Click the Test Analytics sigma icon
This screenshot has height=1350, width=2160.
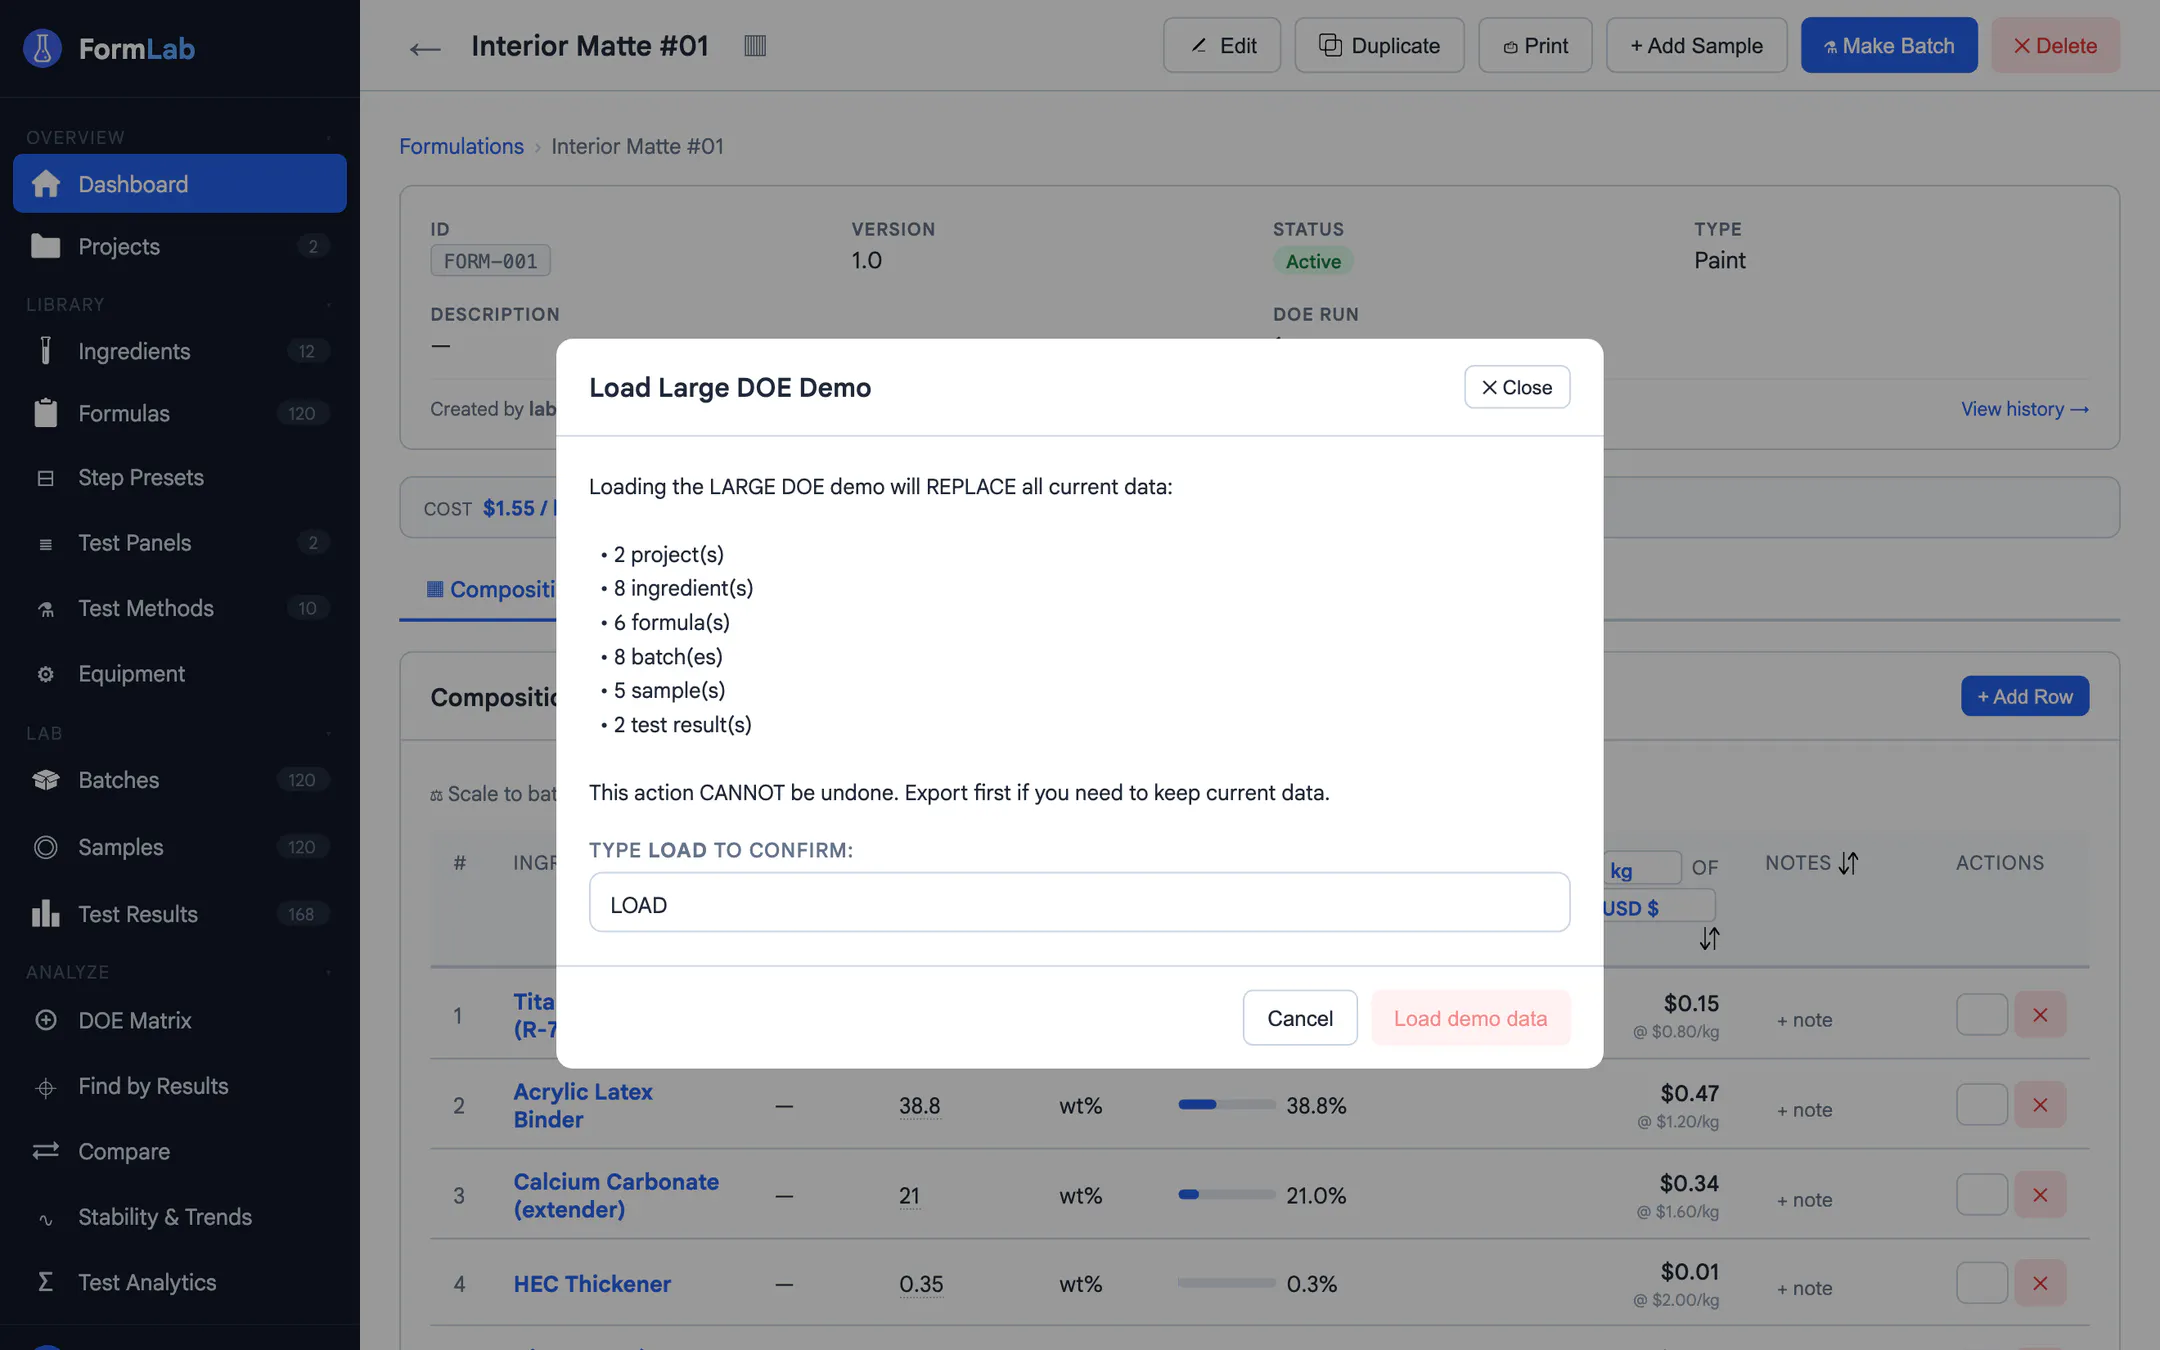click(x=45, y=1282)
